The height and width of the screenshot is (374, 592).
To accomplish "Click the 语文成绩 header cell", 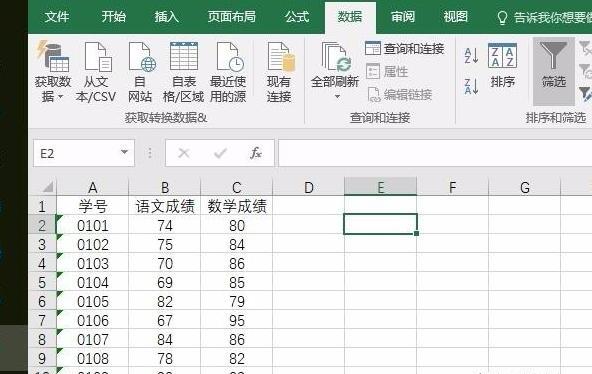I will tap(165, 206).
